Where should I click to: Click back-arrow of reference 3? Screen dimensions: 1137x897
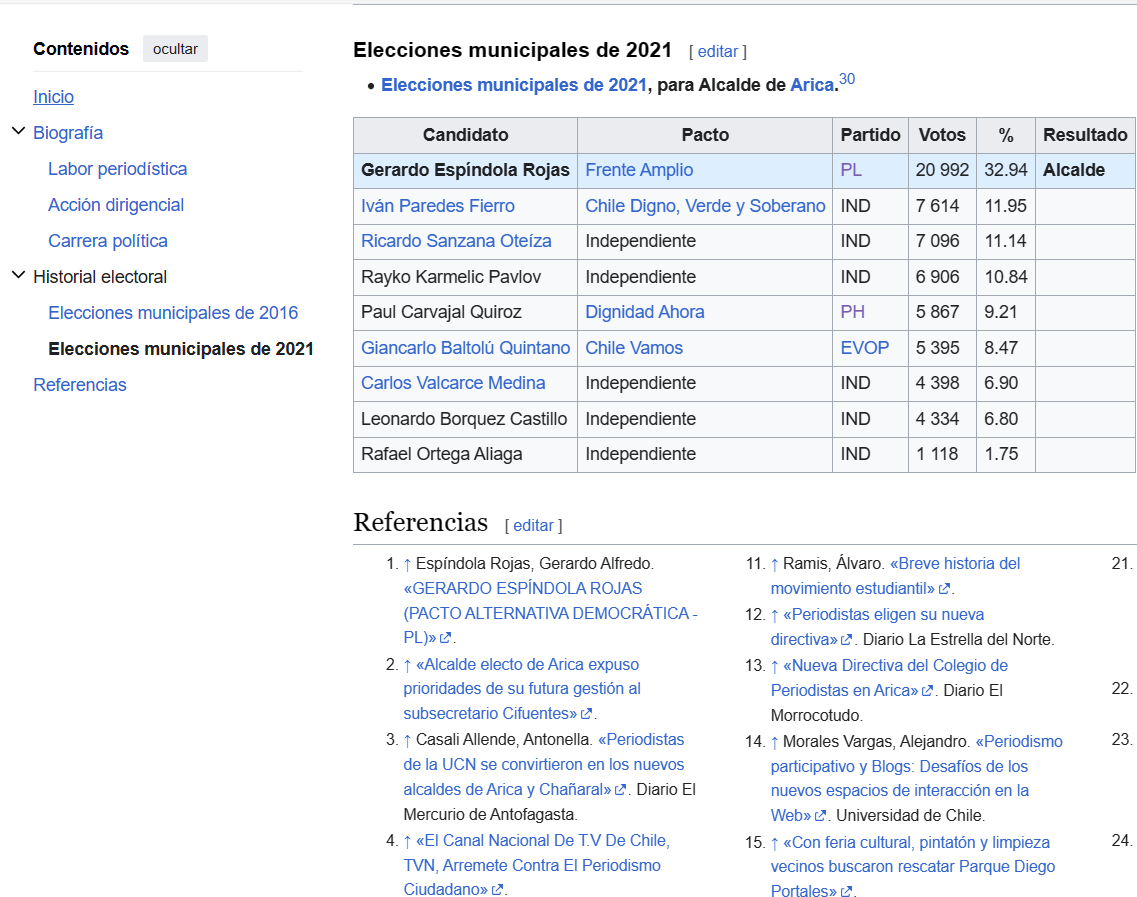tap(408, 740)
